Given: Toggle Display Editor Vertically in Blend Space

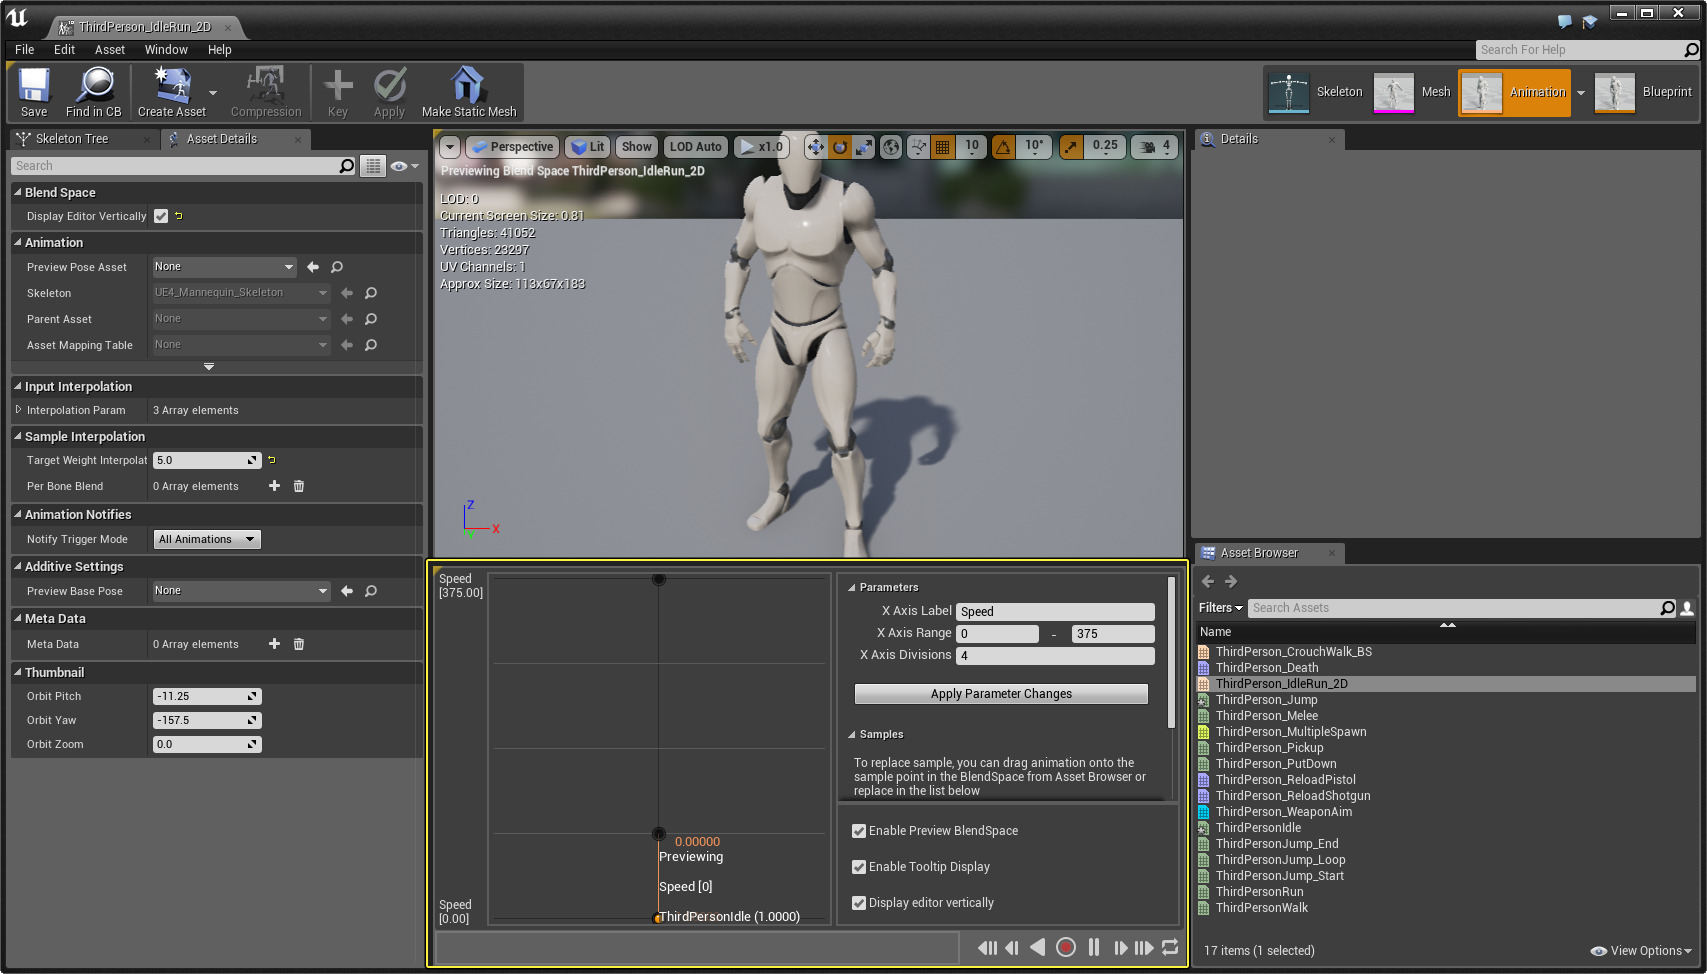Looking at the screenshot, I should tap(161, 216).
